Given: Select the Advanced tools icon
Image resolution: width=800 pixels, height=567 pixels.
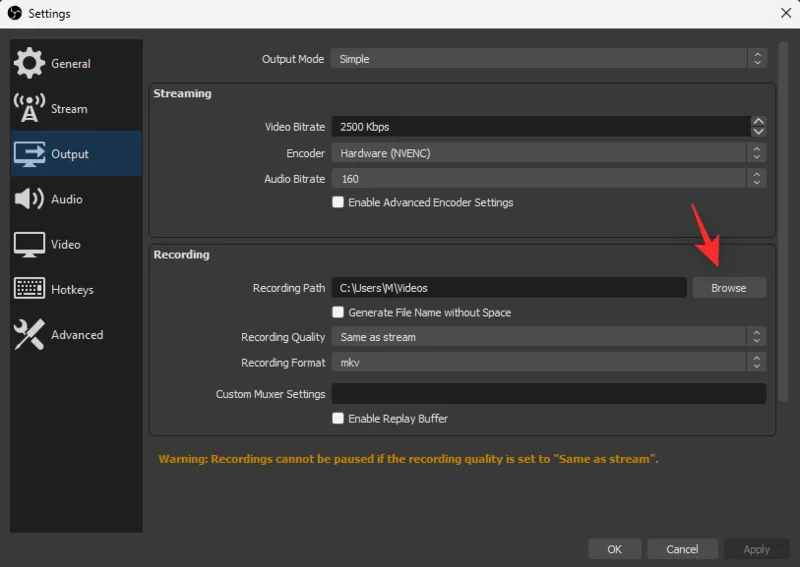Looking at the screenshot, I should [x=29, y=335].
